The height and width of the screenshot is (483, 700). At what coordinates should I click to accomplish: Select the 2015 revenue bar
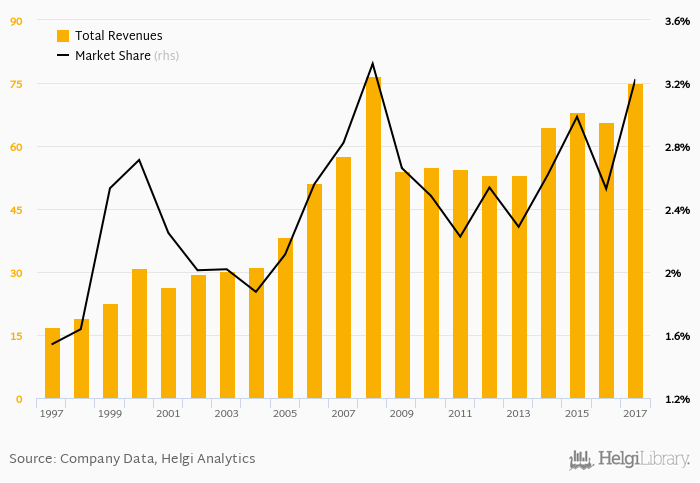tap(577, 256)
